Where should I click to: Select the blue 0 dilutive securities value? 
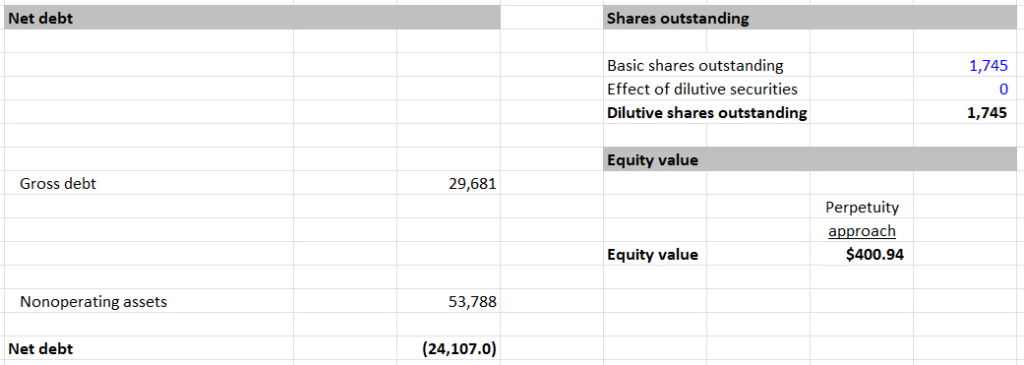tap(1004, 89)
